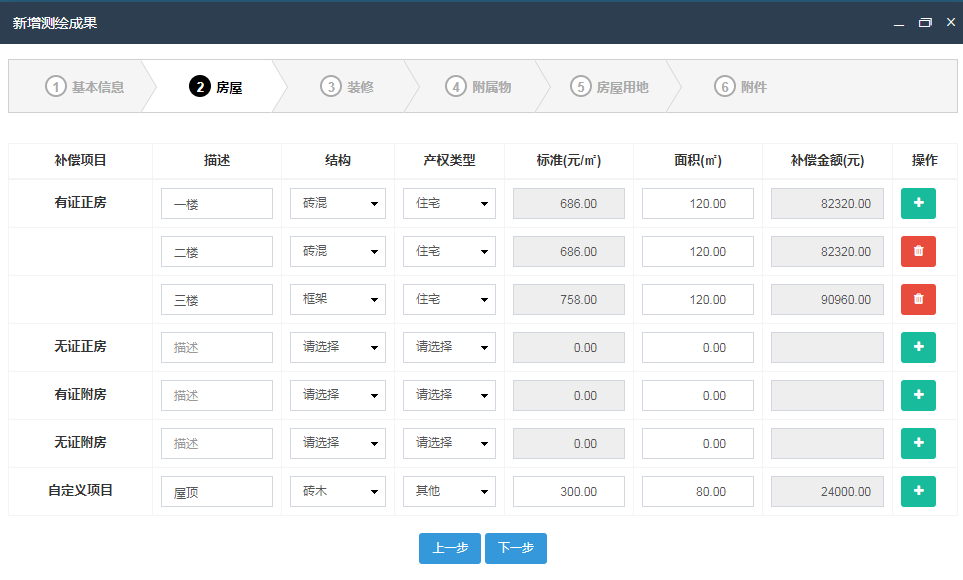Add row under 无证附房 with plus icon

click(918, 443)
